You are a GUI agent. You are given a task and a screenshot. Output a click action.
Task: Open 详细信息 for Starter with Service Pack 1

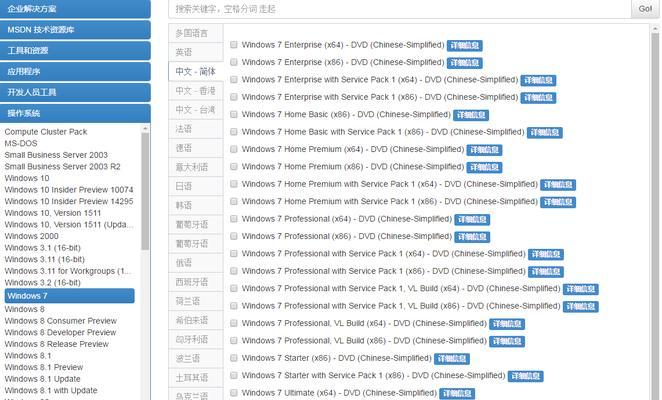click(x=525, y=376)
